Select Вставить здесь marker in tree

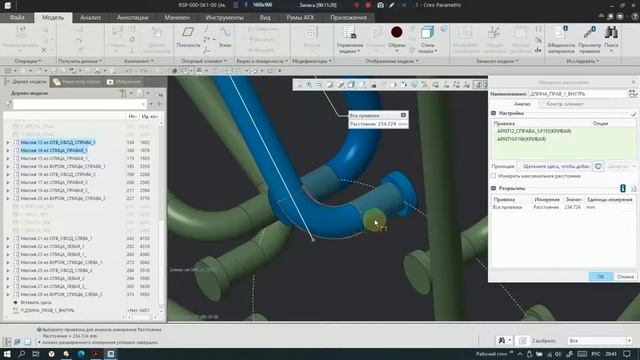point(36,302)
